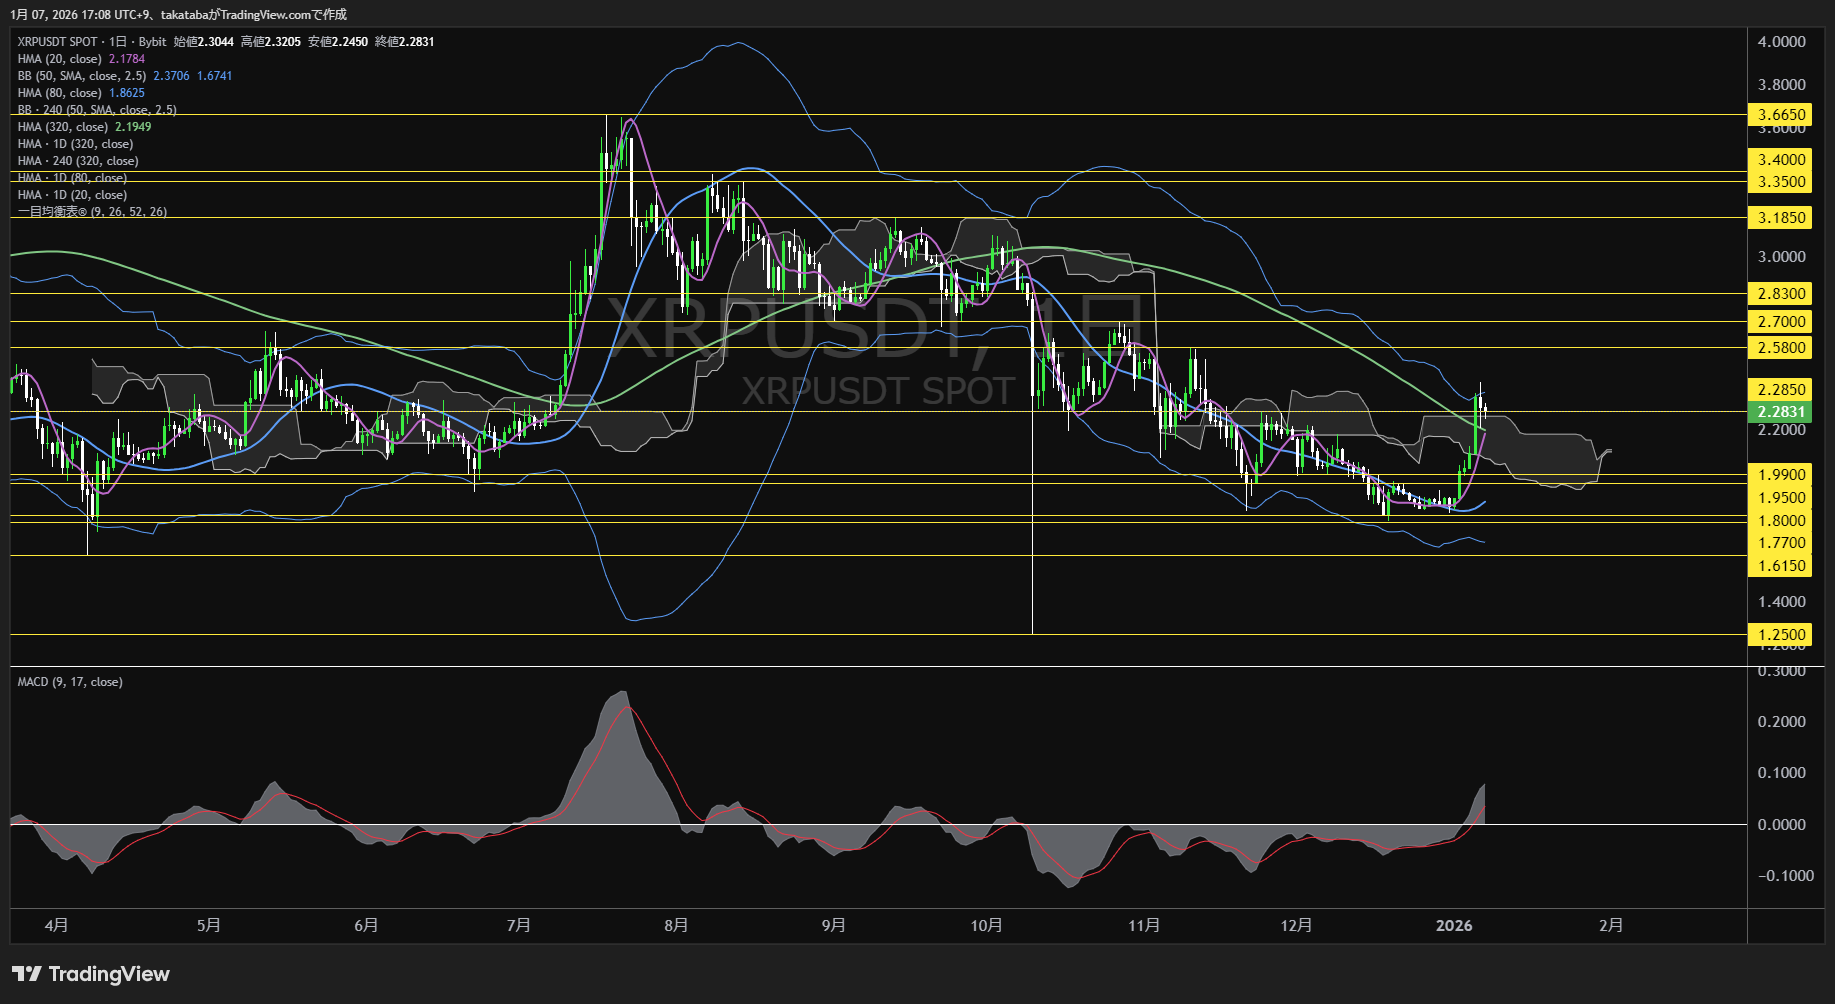The width and height of the screenshot is (1835, 1004).
Task: Click the 0.0000 MACD zero axis label
Action: pos(1781,825)
